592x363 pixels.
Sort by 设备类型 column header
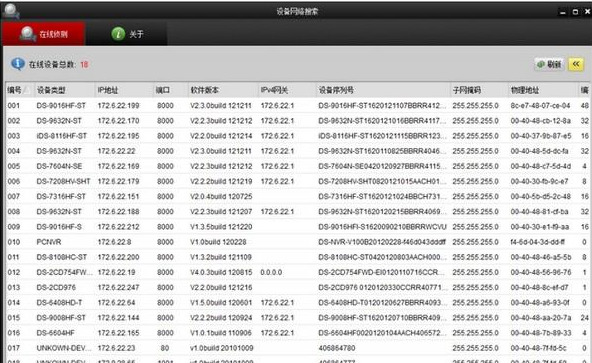(64, 90)
